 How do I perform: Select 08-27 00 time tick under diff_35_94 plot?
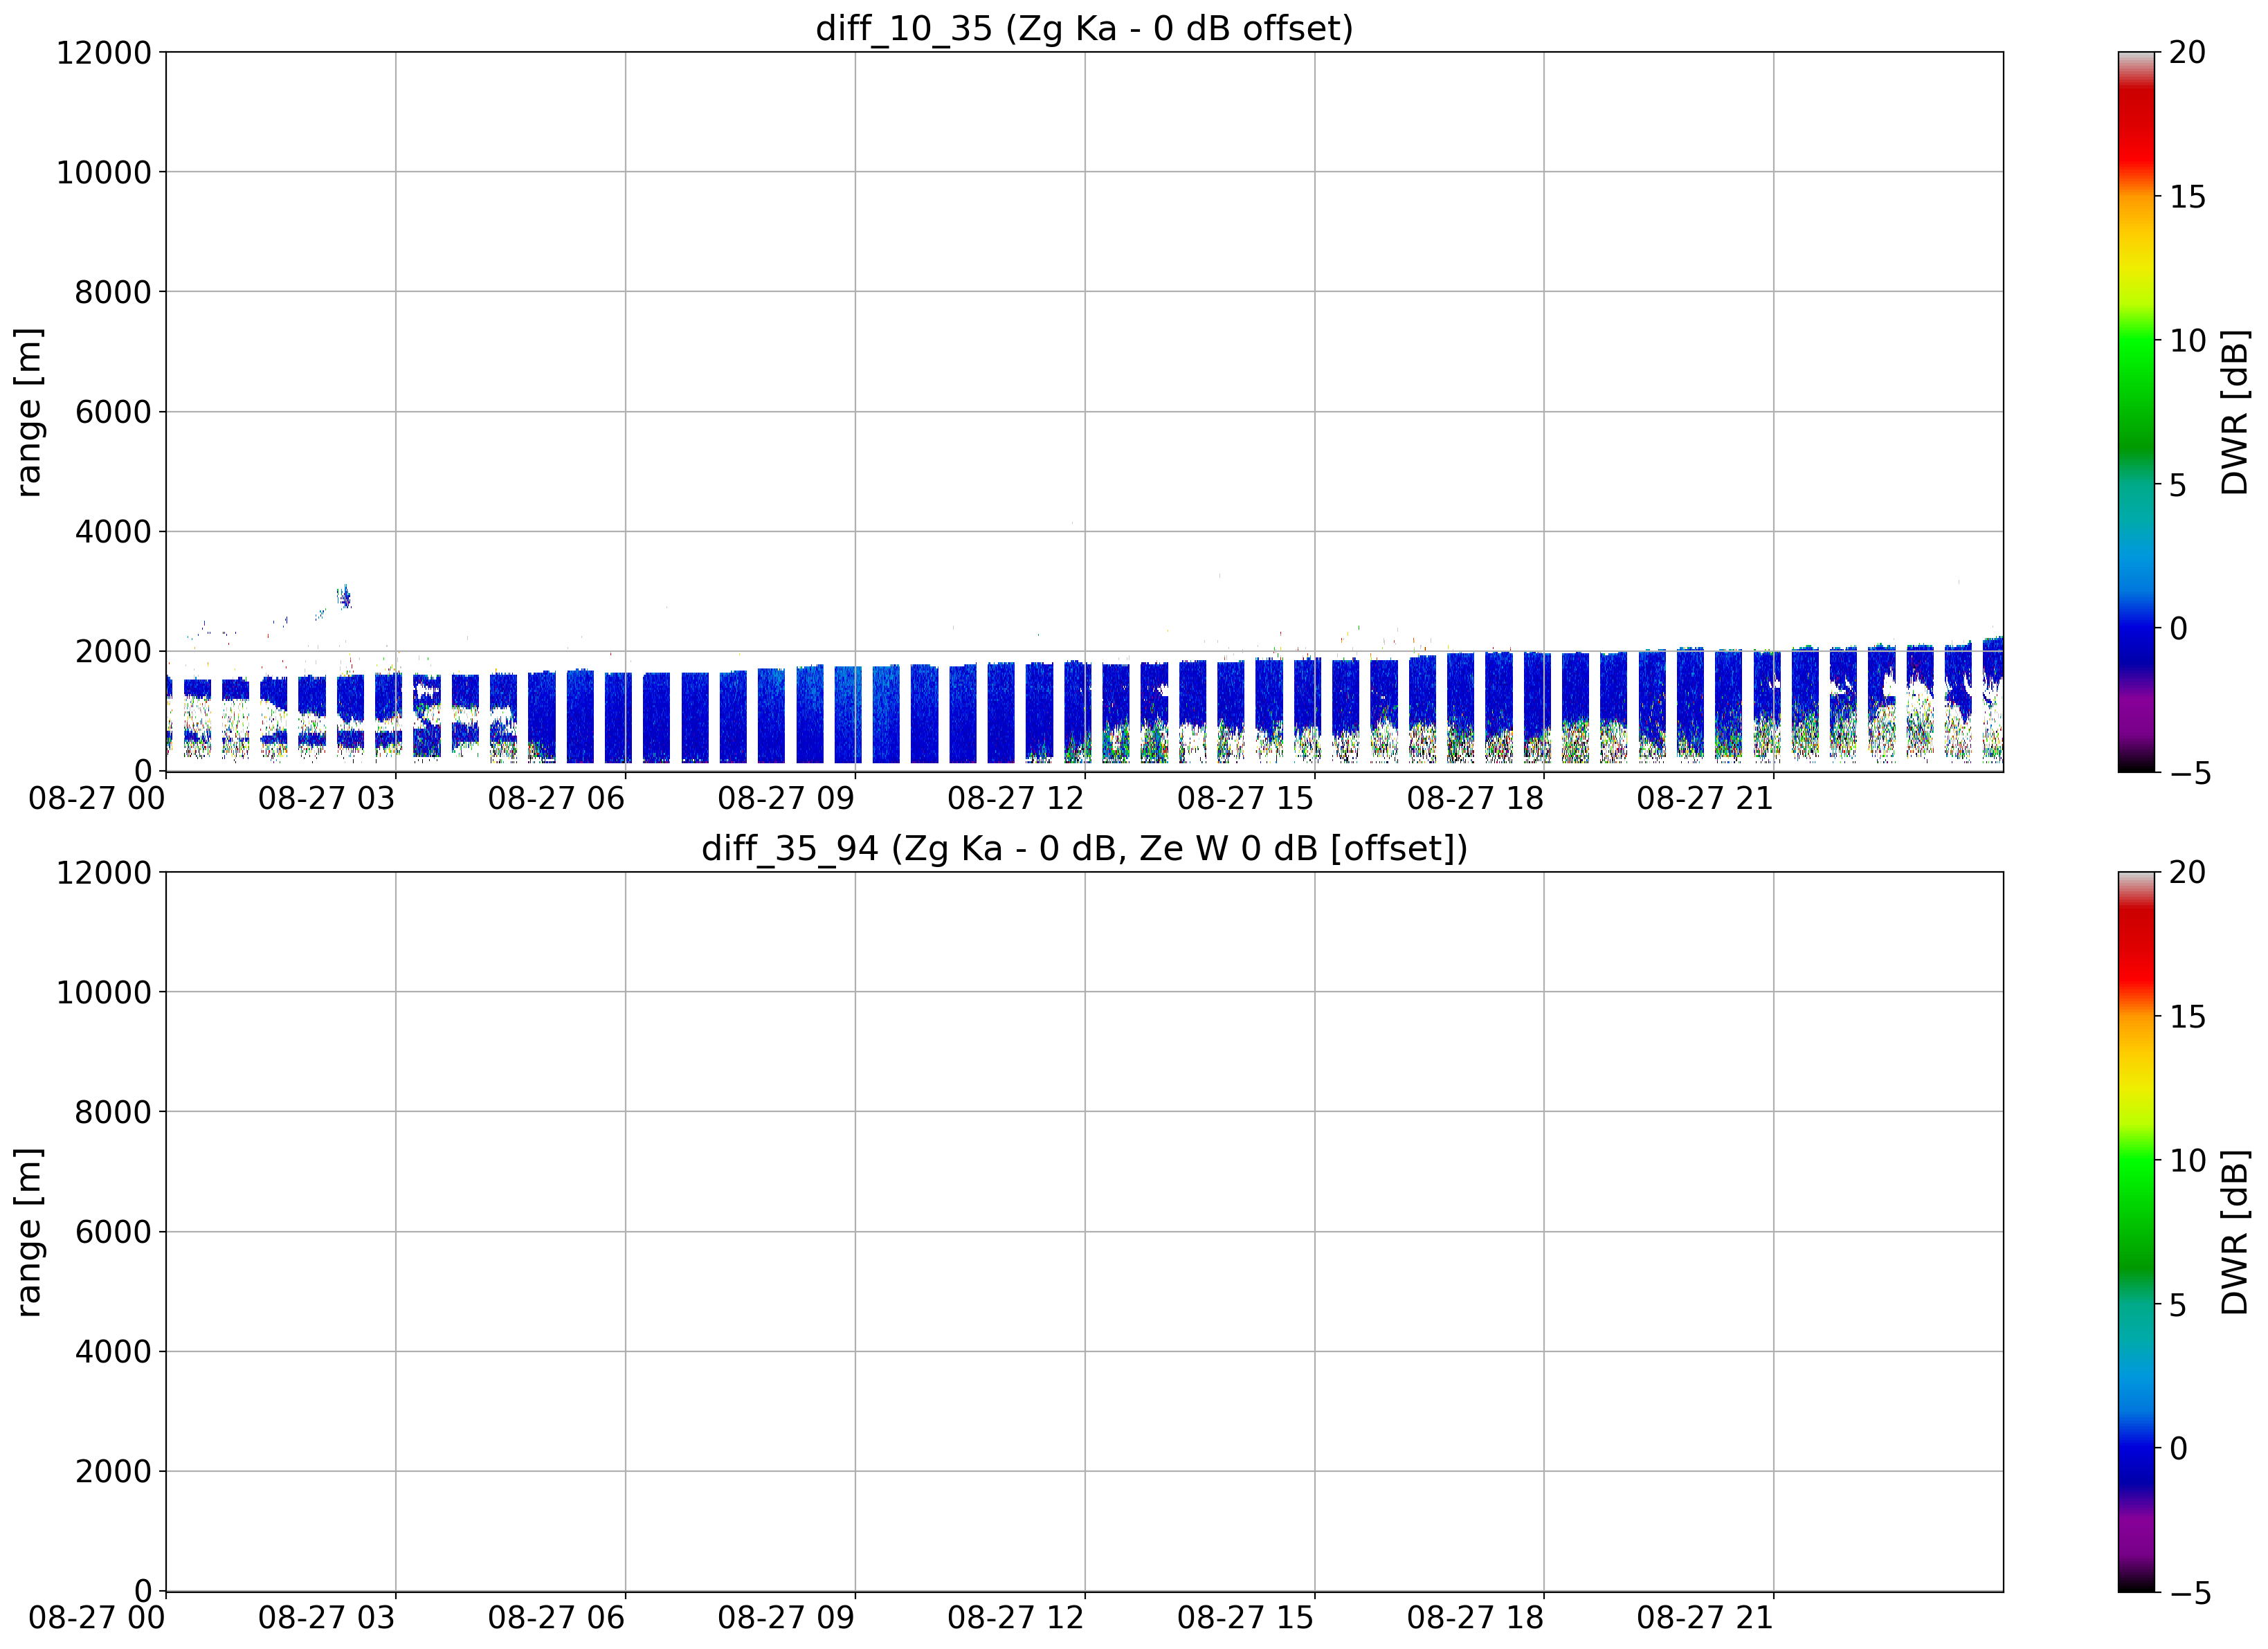(97, 1618)
